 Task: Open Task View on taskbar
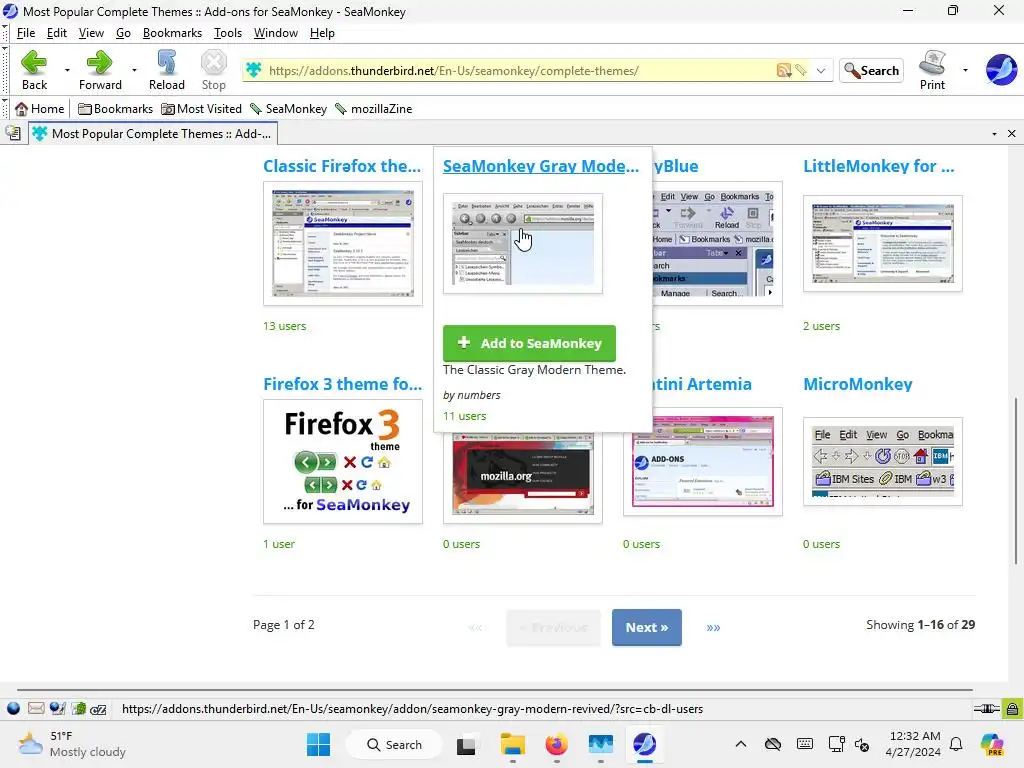click(x=466, y=745)
